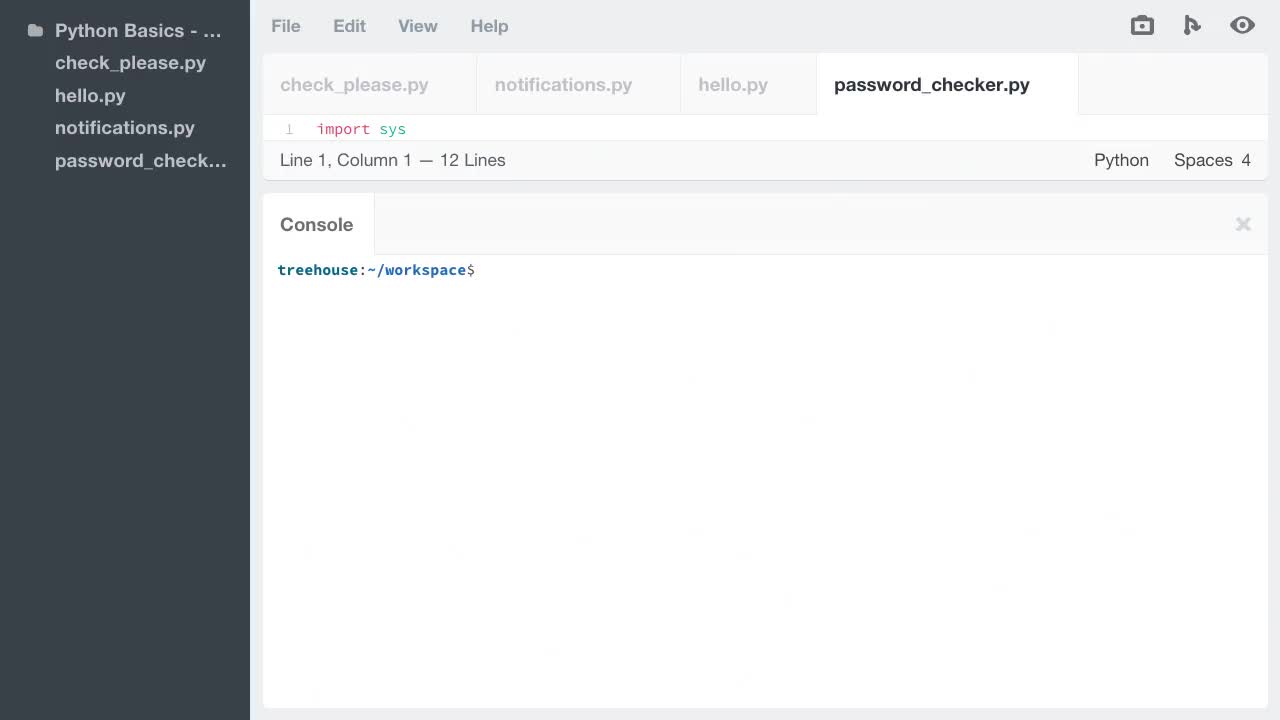Switch to the notifications.py tab

[563, 85]
